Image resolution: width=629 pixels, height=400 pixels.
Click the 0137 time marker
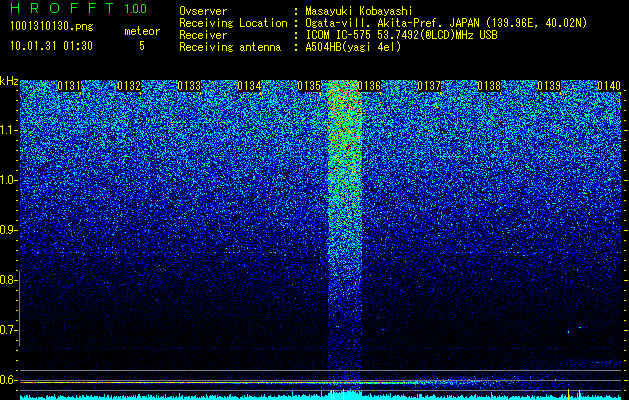429,86
